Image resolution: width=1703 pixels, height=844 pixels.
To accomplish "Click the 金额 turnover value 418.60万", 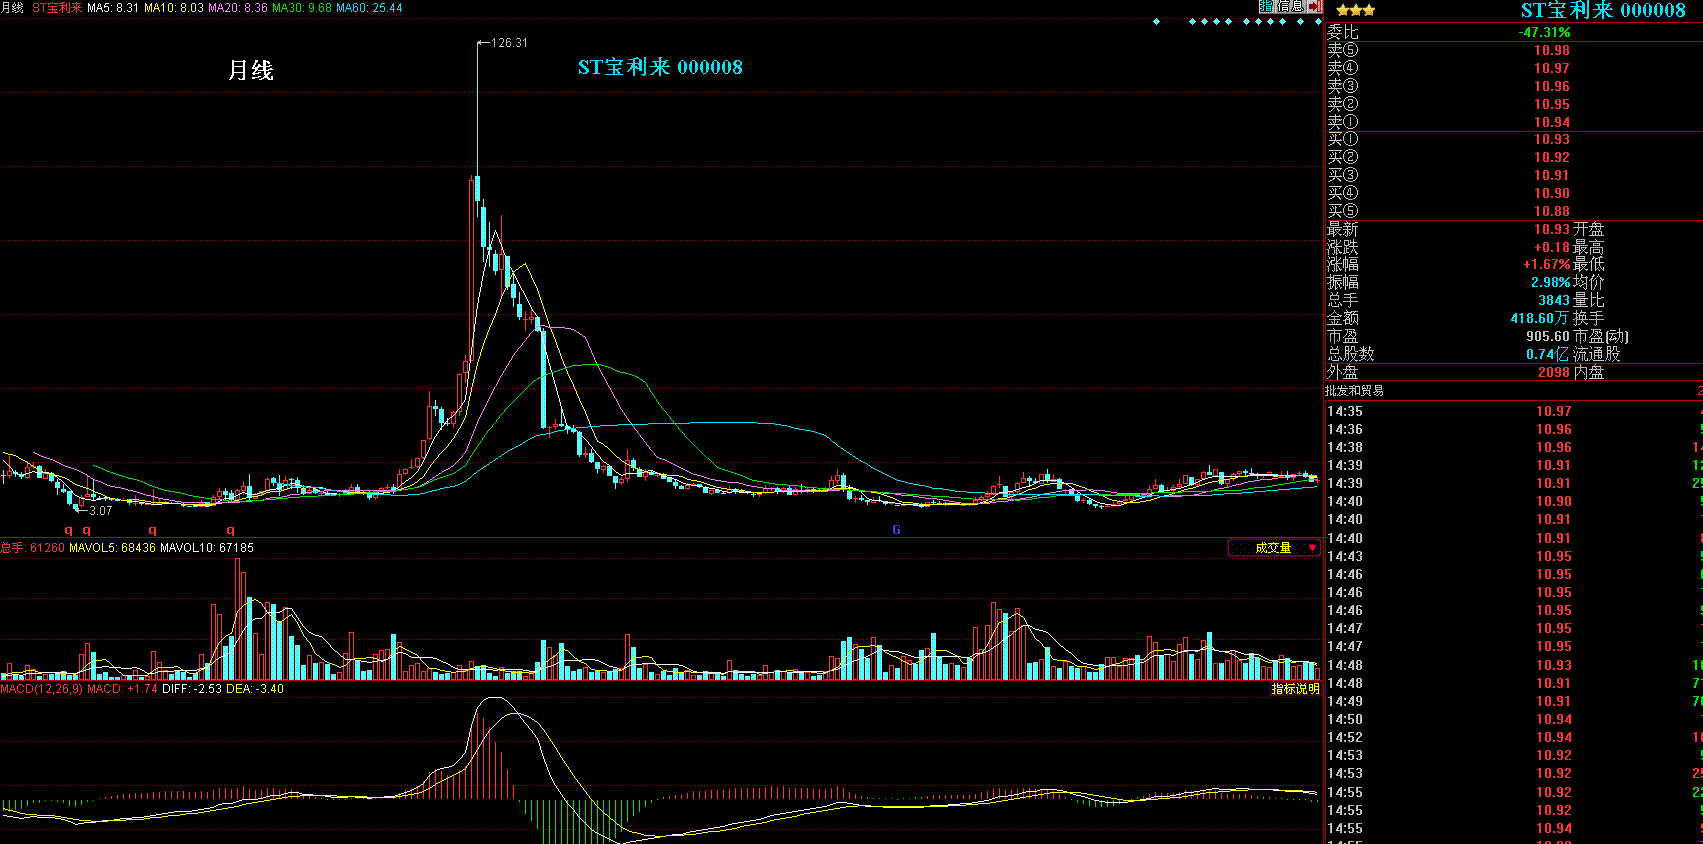I will [x=1540, y=319].
